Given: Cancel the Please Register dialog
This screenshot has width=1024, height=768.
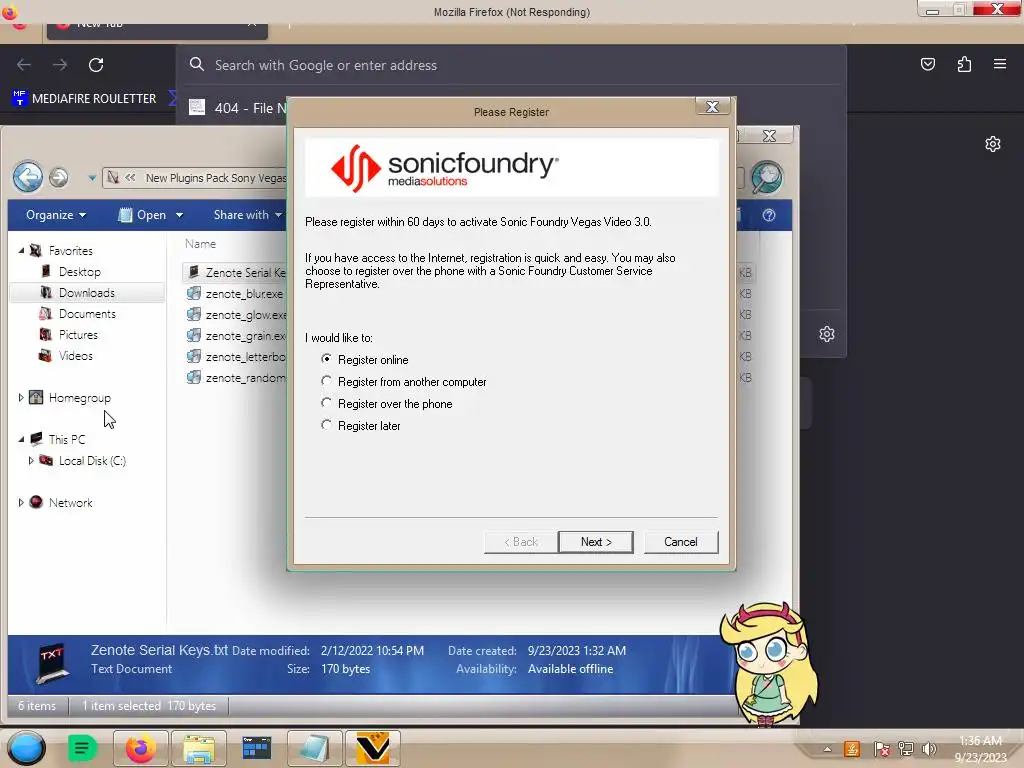Looking at the screenshot, I should (x=680, y=542).
